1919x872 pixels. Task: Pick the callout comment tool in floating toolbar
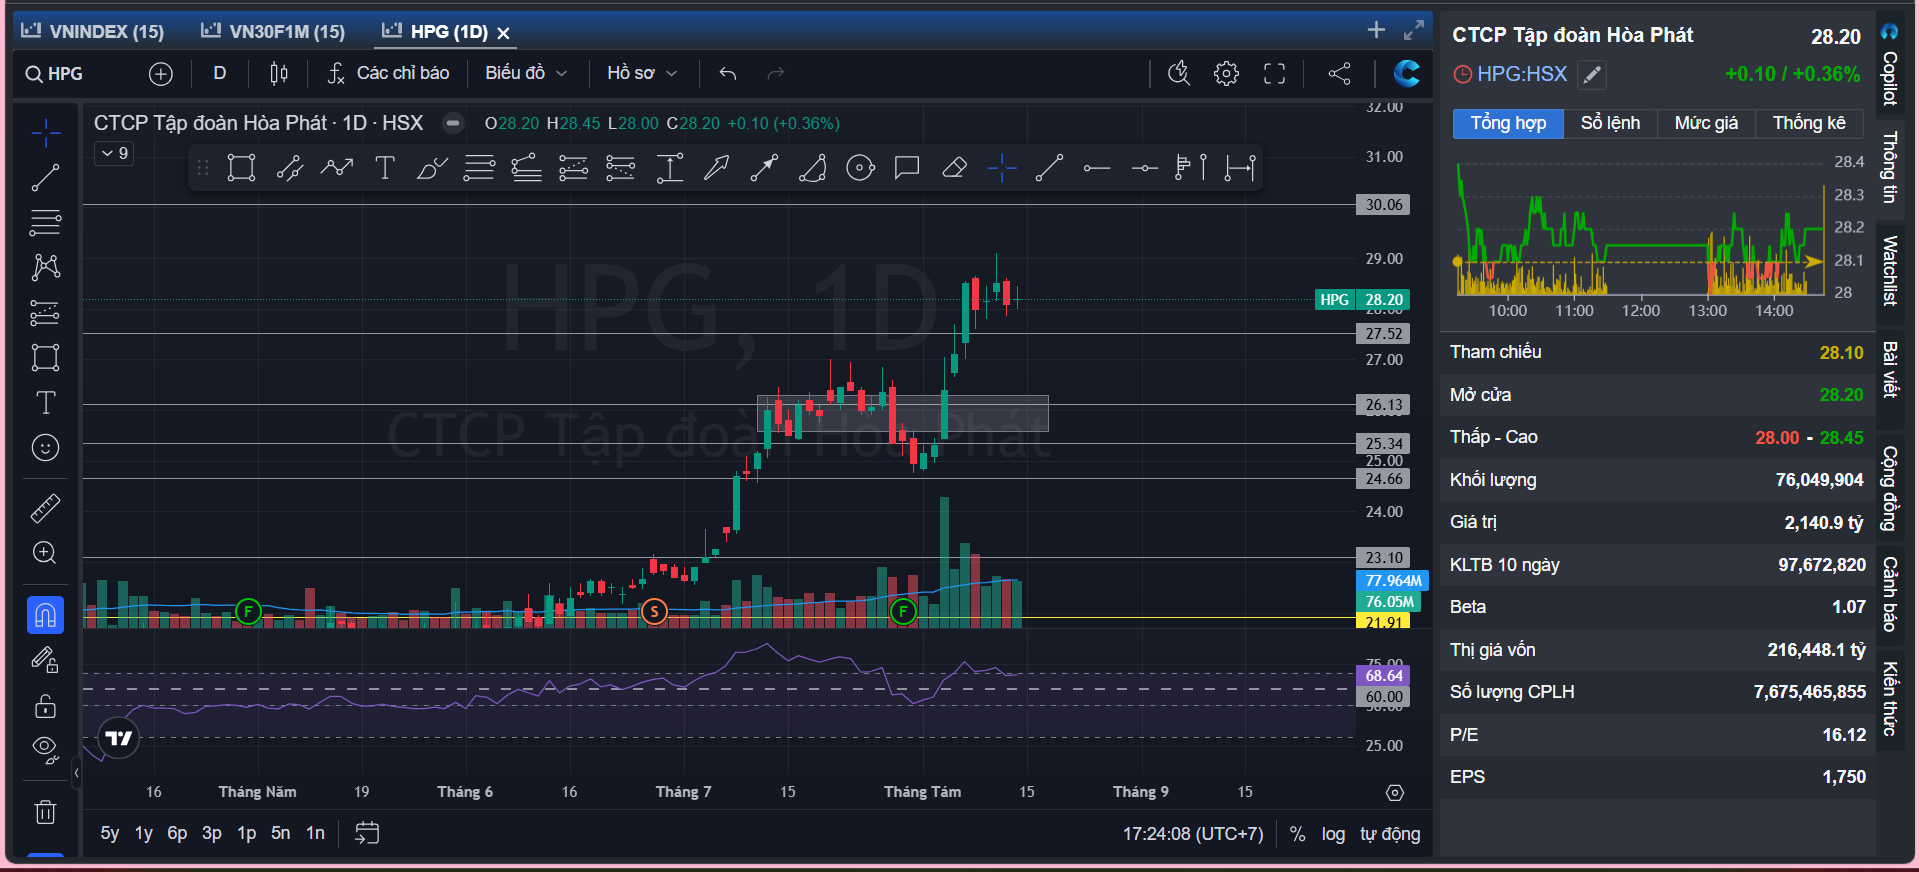[907, 167]
